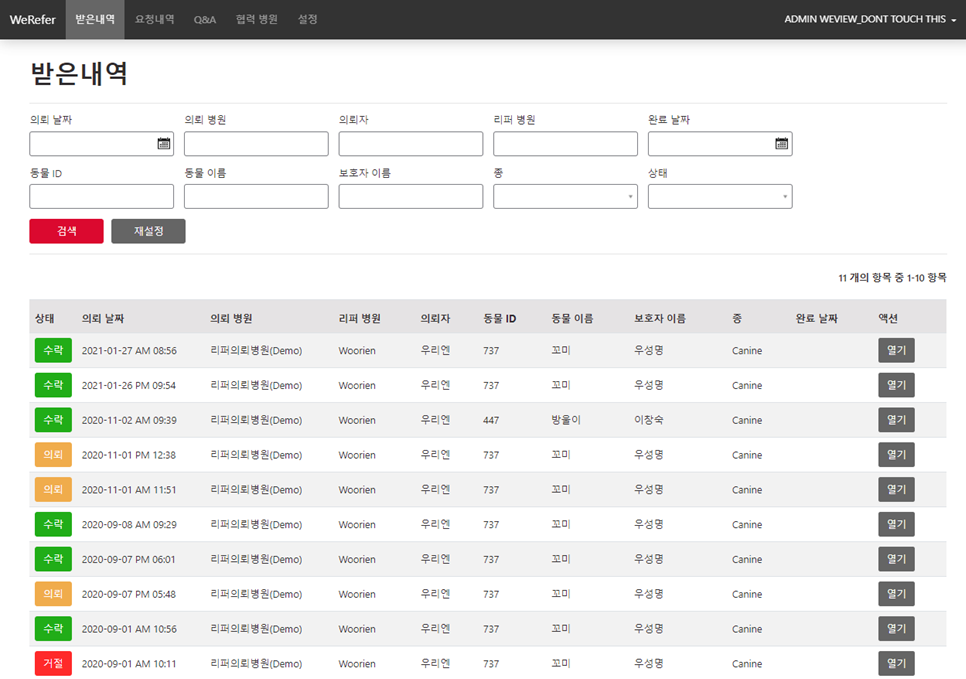Focus the 보호자 이름 input field

point(411,197)
